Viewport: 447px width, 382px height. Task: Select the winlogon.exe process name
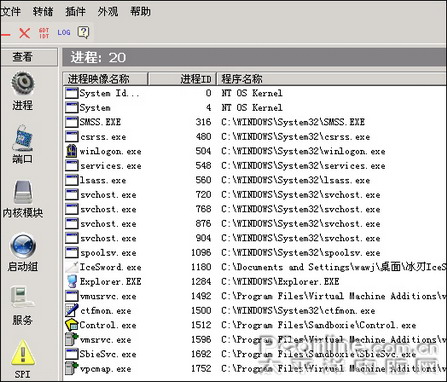tap(110, 151)
